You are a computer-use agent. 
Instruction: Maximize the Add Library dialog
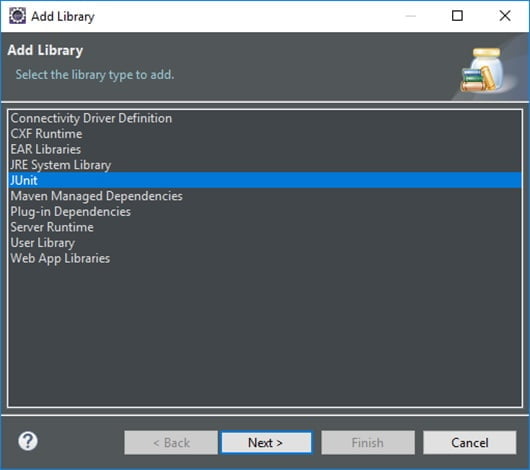(457, 16)
